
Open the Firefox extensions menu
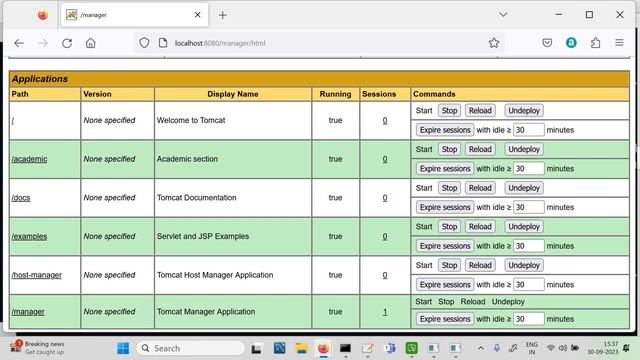596,43
